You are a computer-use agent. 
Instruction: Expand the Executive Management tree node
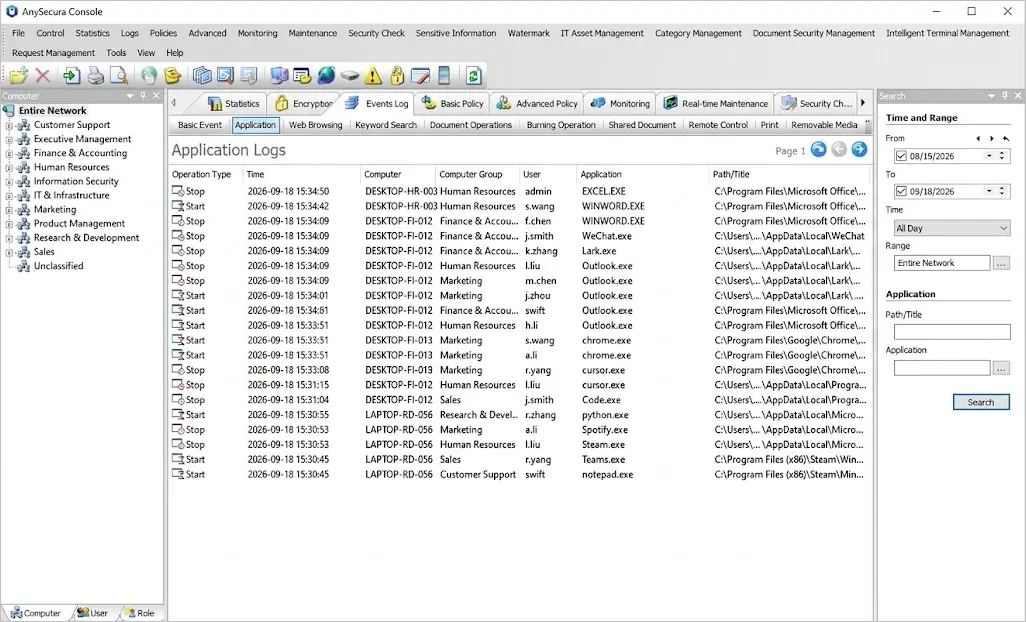click(9, 139)
